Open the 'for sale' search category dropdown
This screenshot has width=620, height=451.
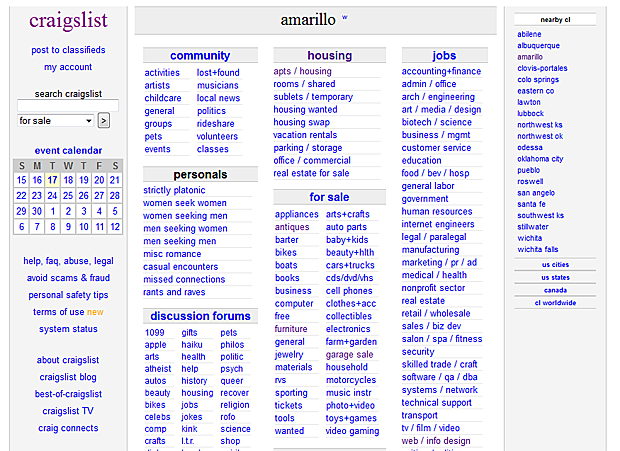coord(55,121)
